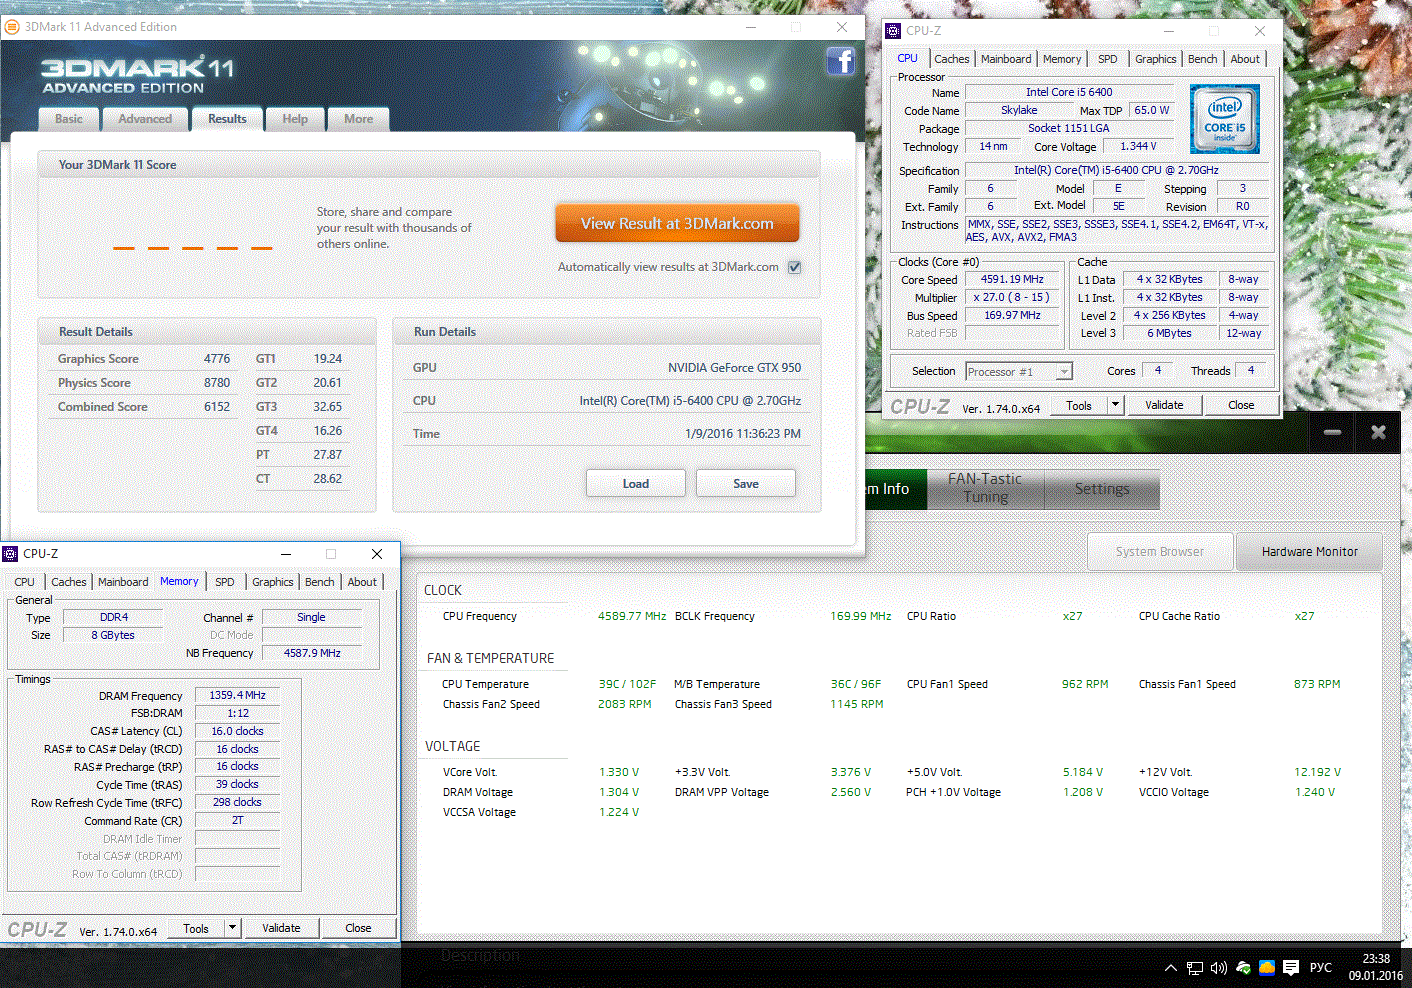Image resolution: width=1412 pixels, height=988 pixels.
Task: Open the Mainboard tab in the memory CPU-Z window
Action: coord(123,582)
